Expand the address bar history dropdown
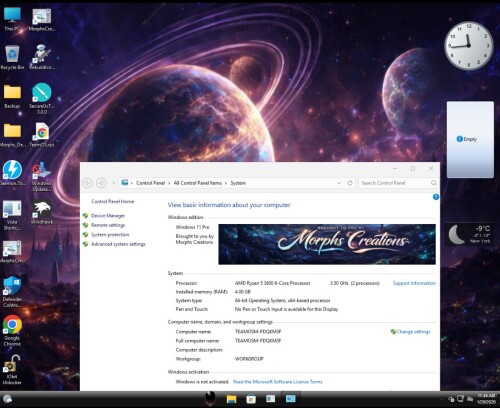Viewport: 500px width, 408px height. point(339,183)
